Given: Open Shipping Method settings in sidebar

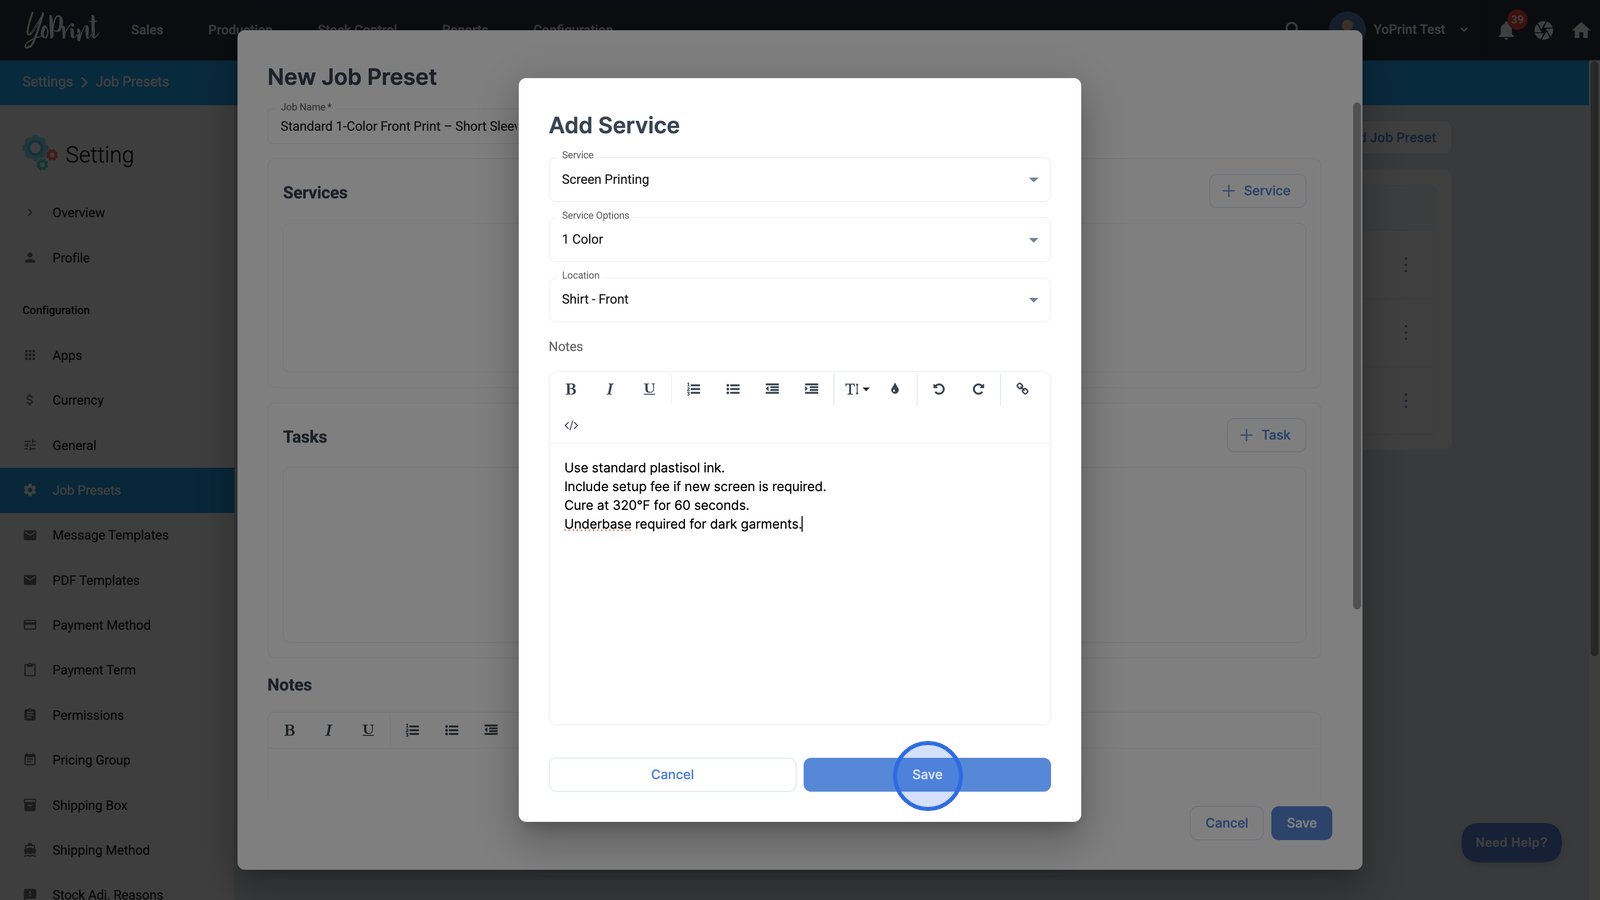Looking at the screenshot, I should click(x=117, y=850).
